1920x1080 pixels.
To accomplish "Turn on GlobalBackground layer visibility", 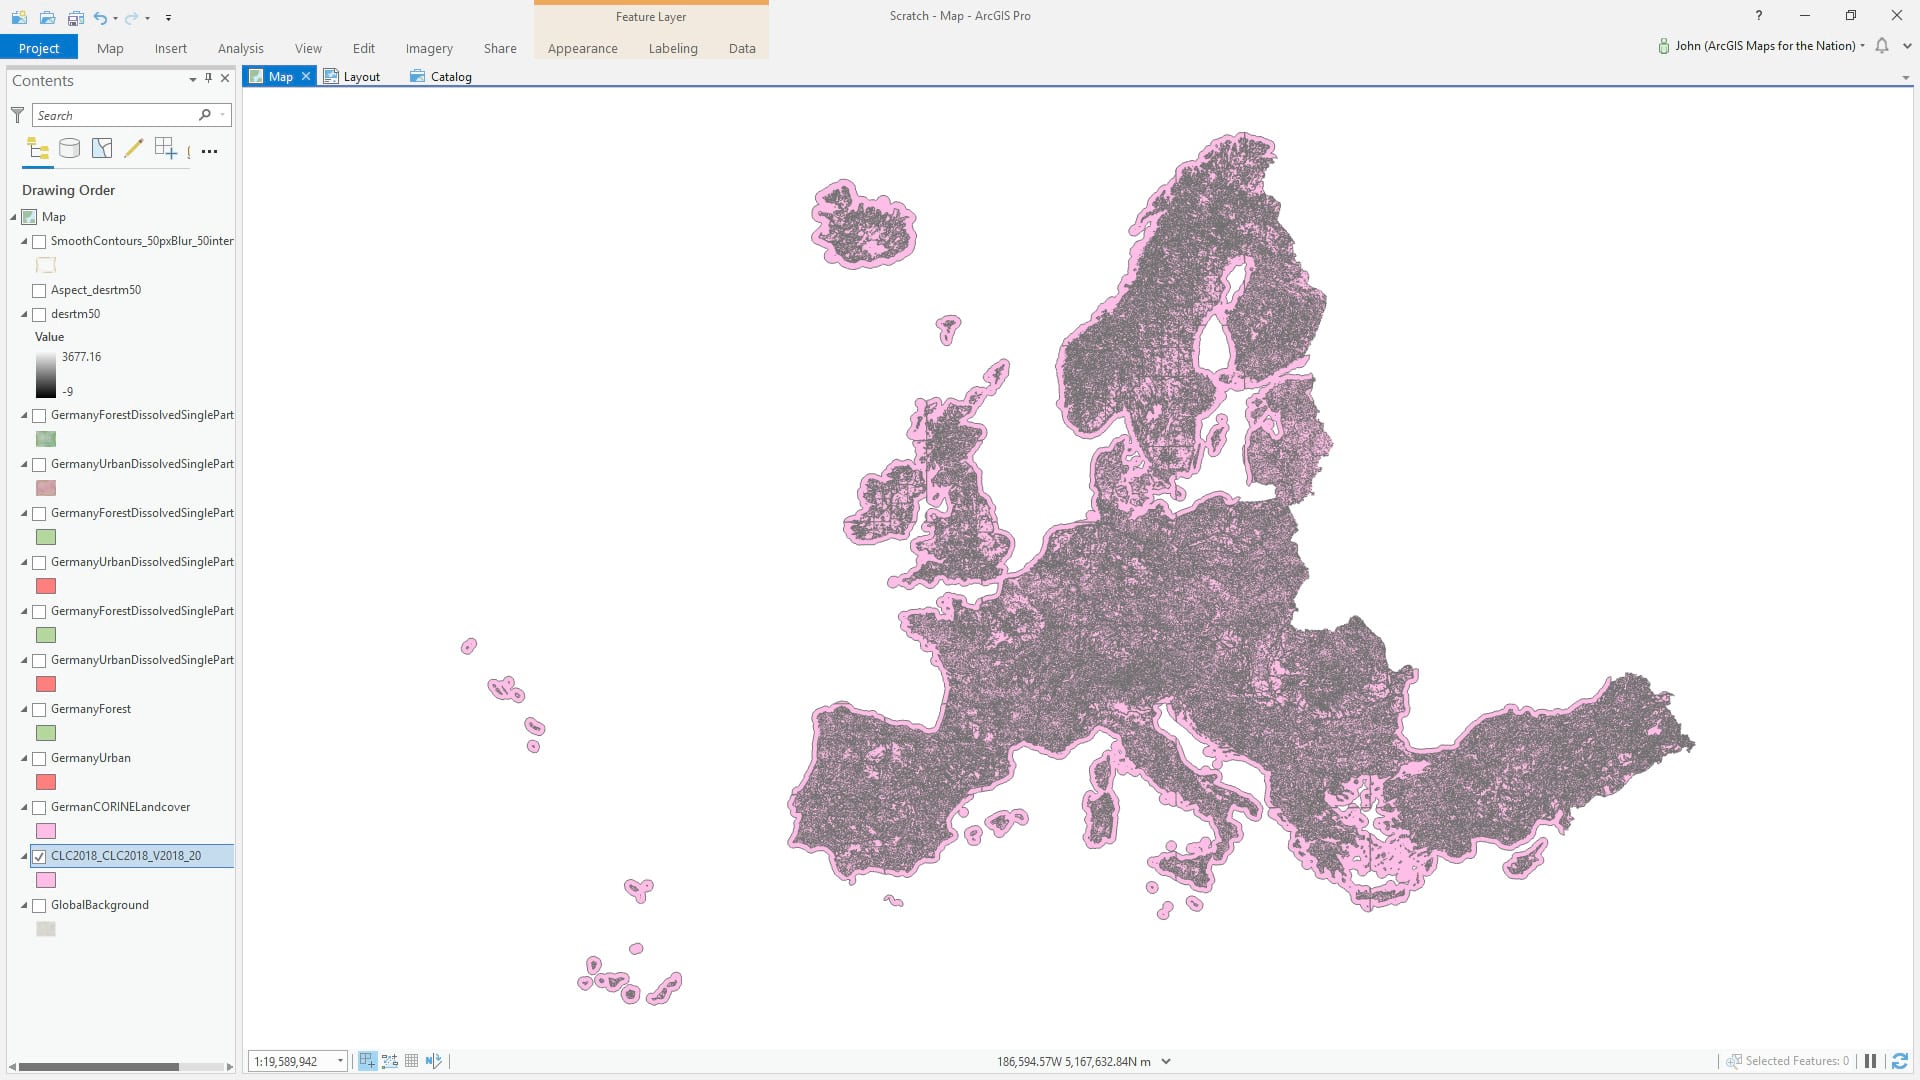I will coord(39,906).
